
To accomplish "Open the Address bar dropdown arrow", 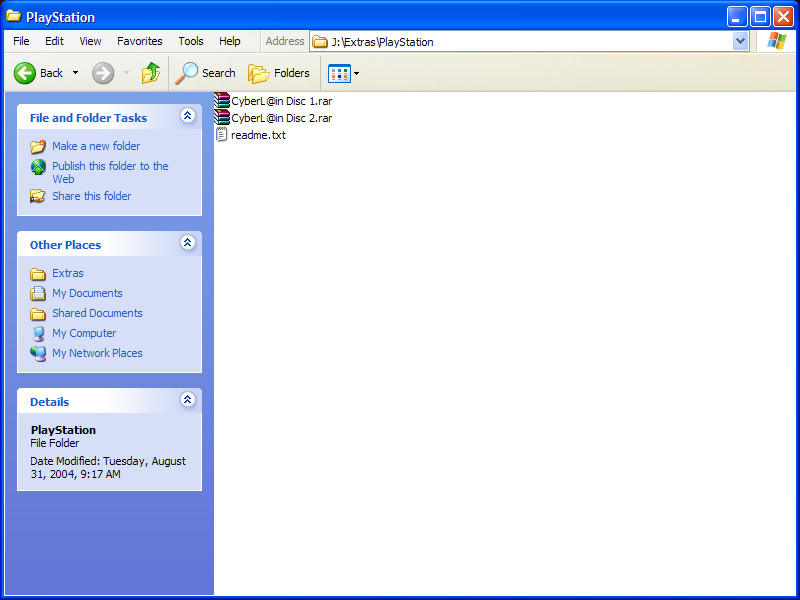I will point(740,42).
